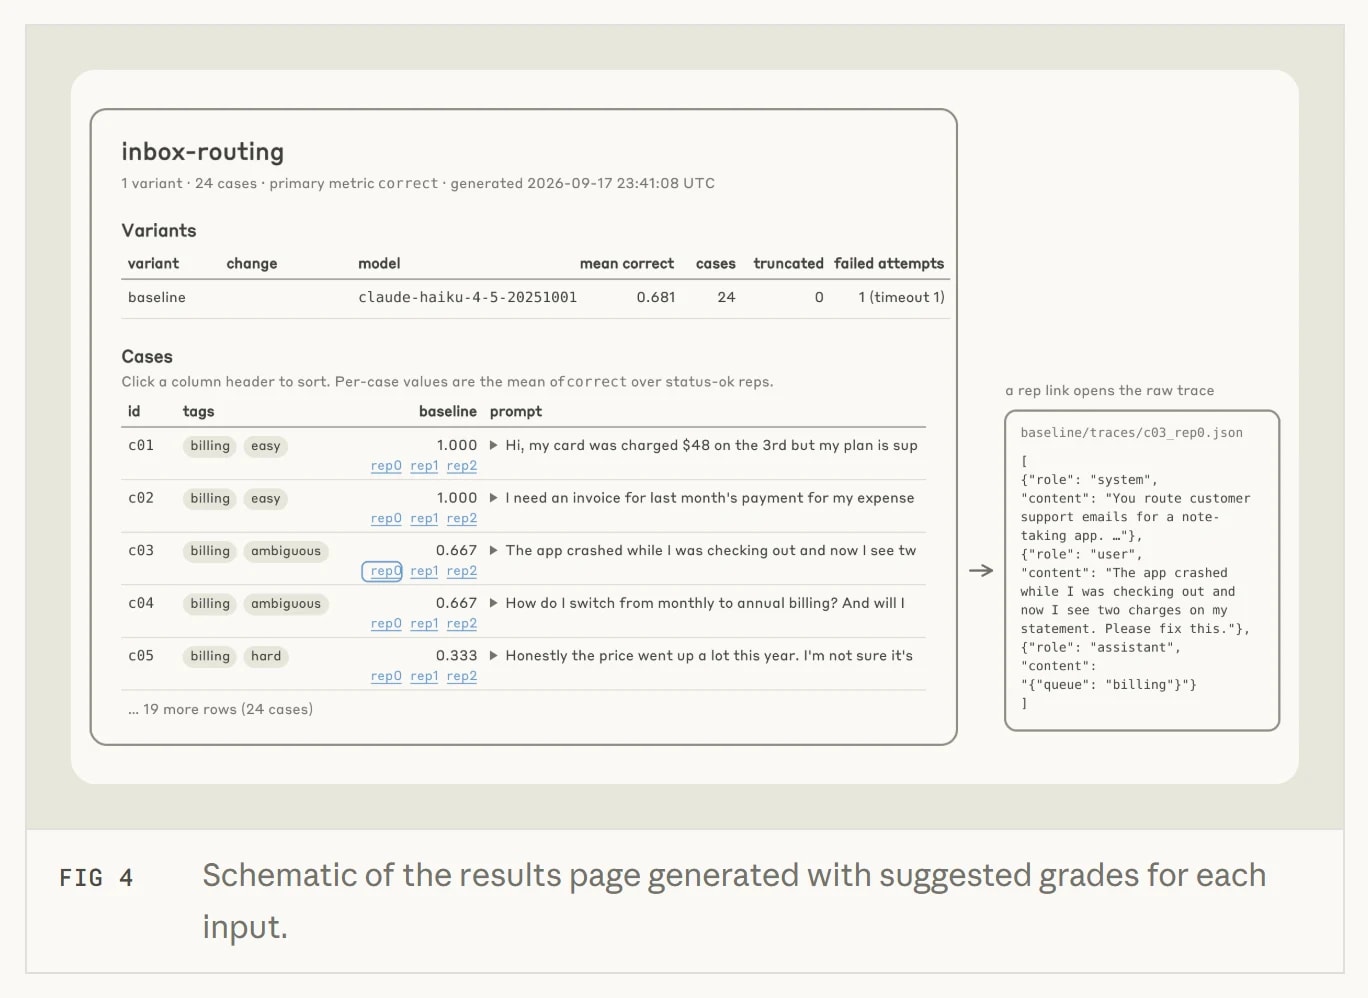The height and width of the screenshot is (998, 1368).
Task: Click the inbox-routing page title
Action: click(203, 152)
